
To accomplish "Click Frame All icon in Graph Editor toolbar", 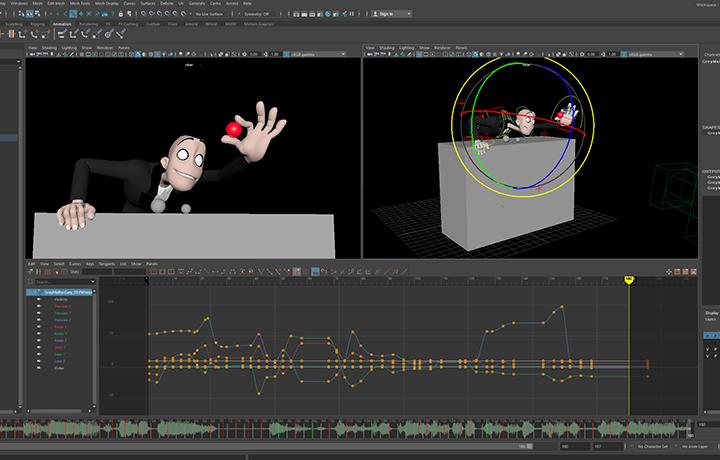I will pos(153,272).
